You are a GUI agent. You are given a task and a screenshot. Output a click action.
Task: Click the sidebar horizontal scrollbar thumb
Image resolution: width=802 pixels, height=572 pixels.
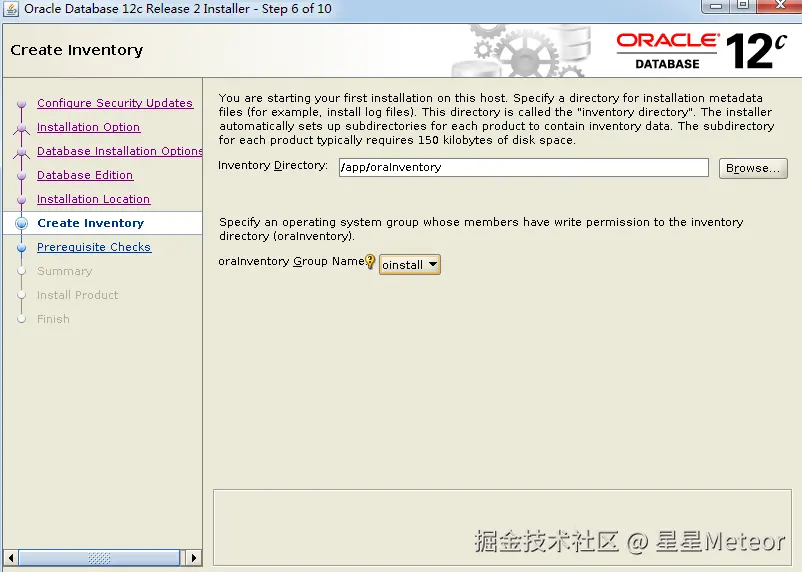tap(99, 558)
